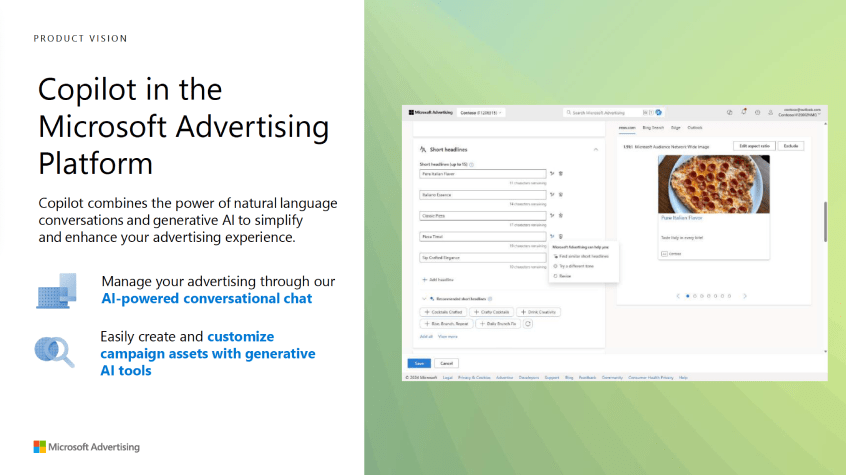Add 'Drink Creativity' suggested headline

pyautogui.click(x=538, y=312)
